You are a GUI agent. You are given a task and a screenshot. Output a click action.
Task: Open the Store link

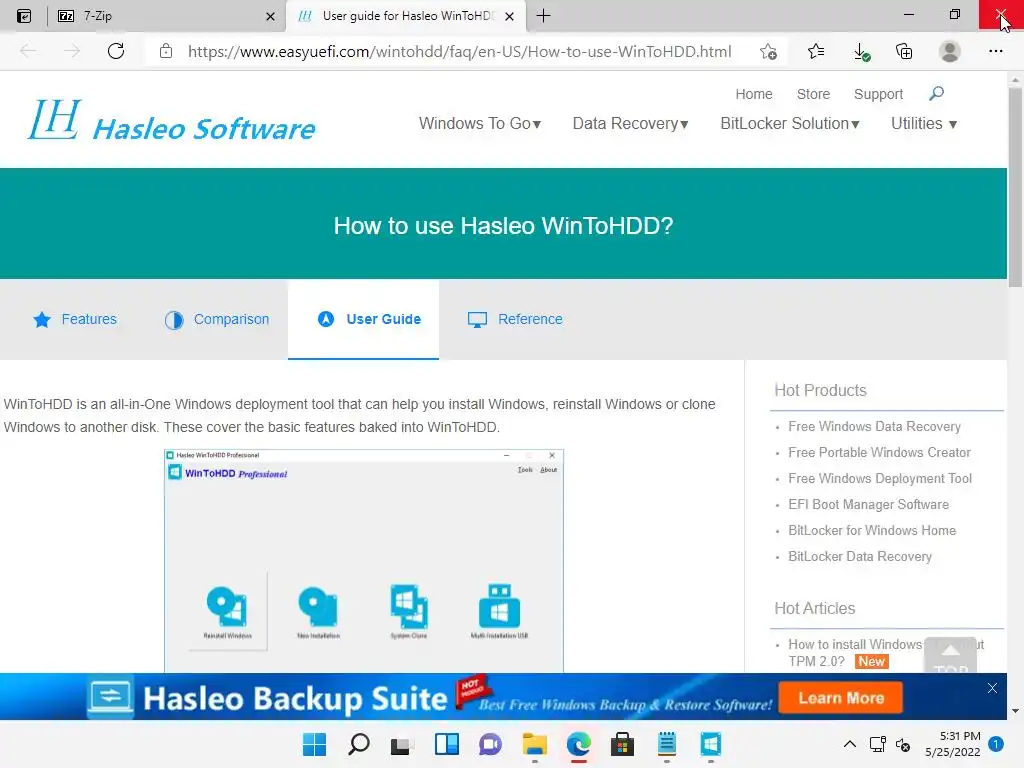coord(813,94)
